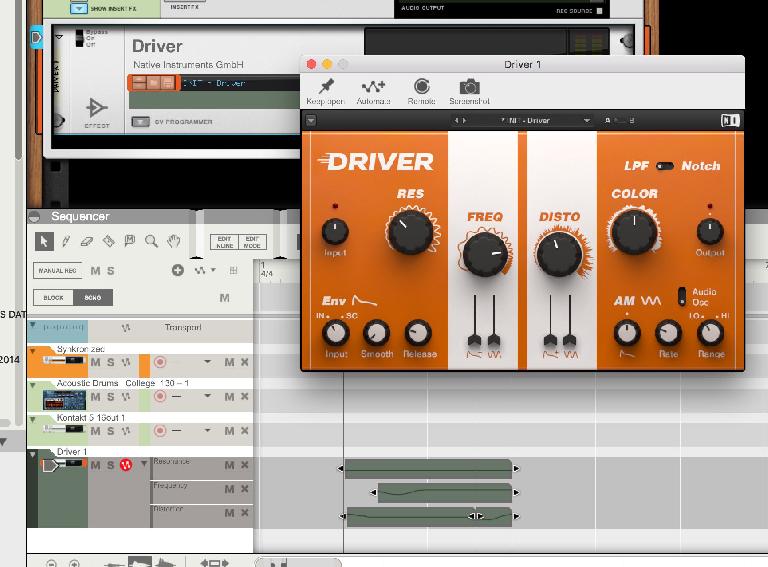
Task: Fold the Driver rack device triangle
Action: (x=59, y=37)
